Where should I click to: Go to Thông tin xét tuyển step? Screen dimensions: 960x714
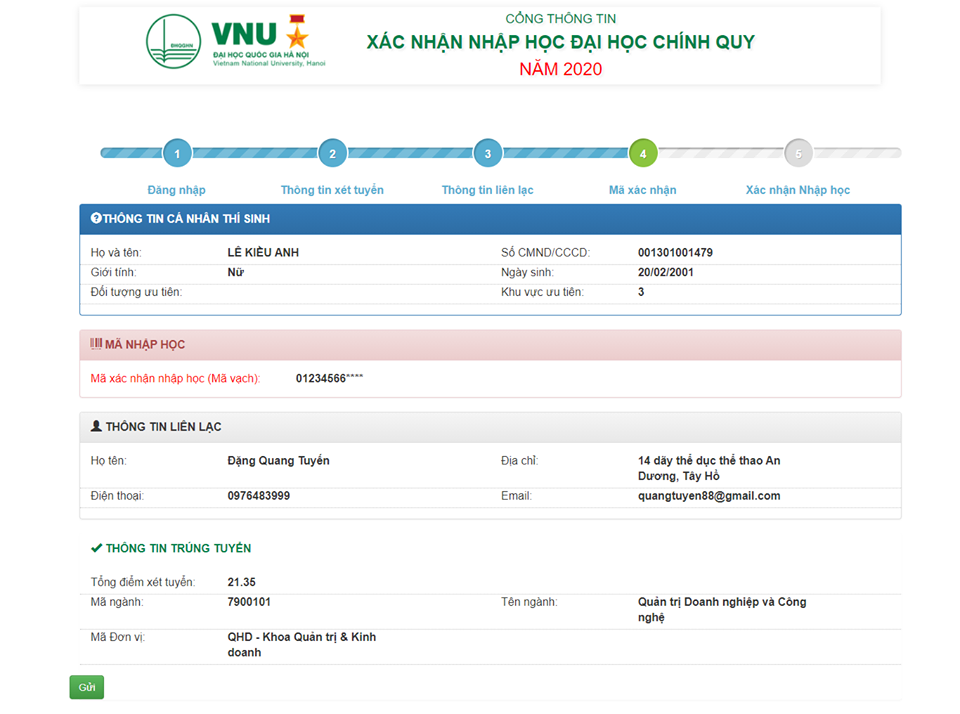pyautogui.click(x=332, y=190)
